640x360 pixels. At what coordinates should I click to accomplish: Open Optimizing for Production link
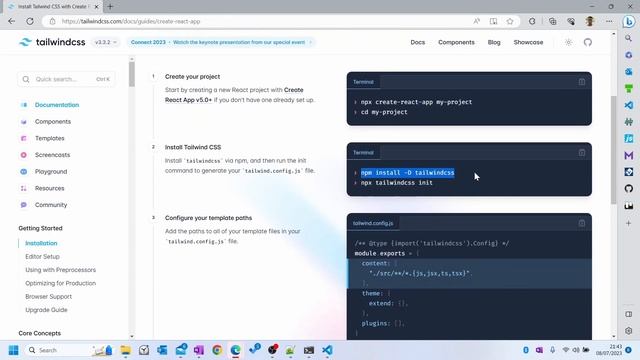[x=60, y=283]
